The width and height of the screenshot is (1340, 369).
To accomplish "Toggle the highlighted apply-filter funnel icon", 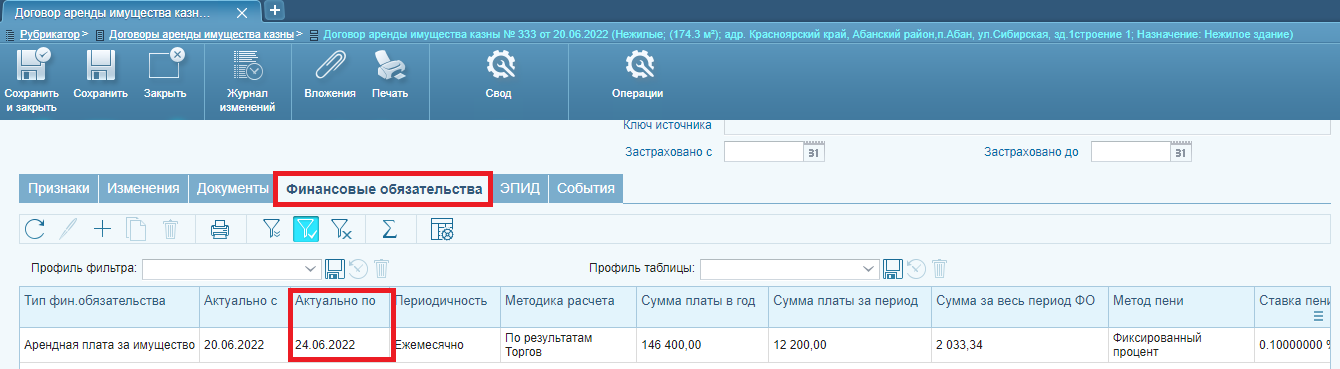I will (306, 229).
